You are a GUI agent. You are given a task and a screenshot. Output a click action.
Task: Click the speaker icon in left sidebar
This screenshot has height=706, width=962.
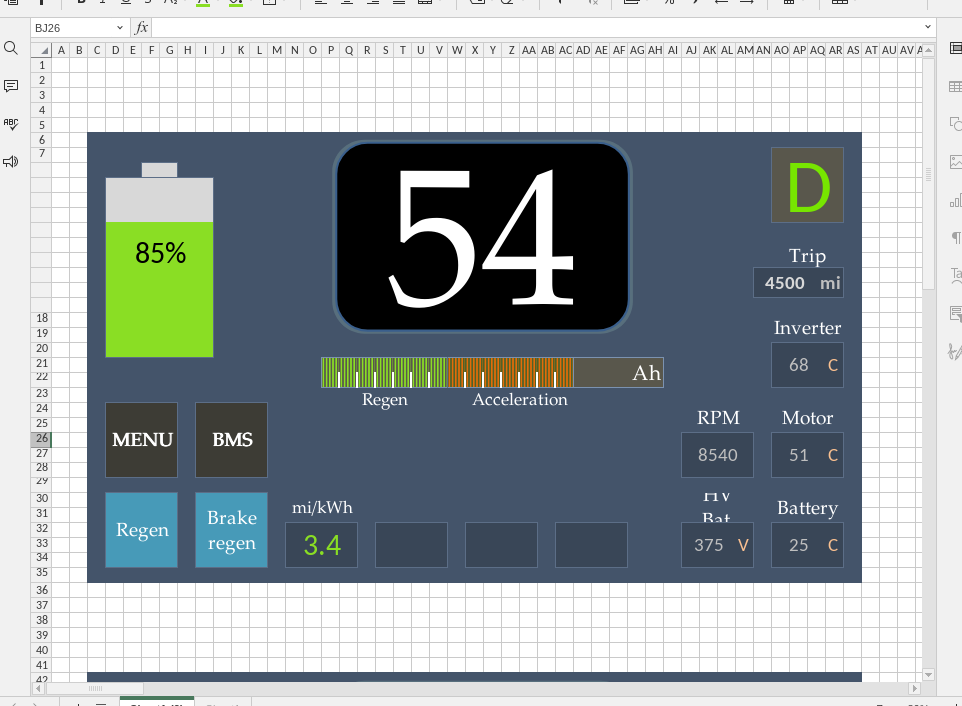click(x=10, y=162)
